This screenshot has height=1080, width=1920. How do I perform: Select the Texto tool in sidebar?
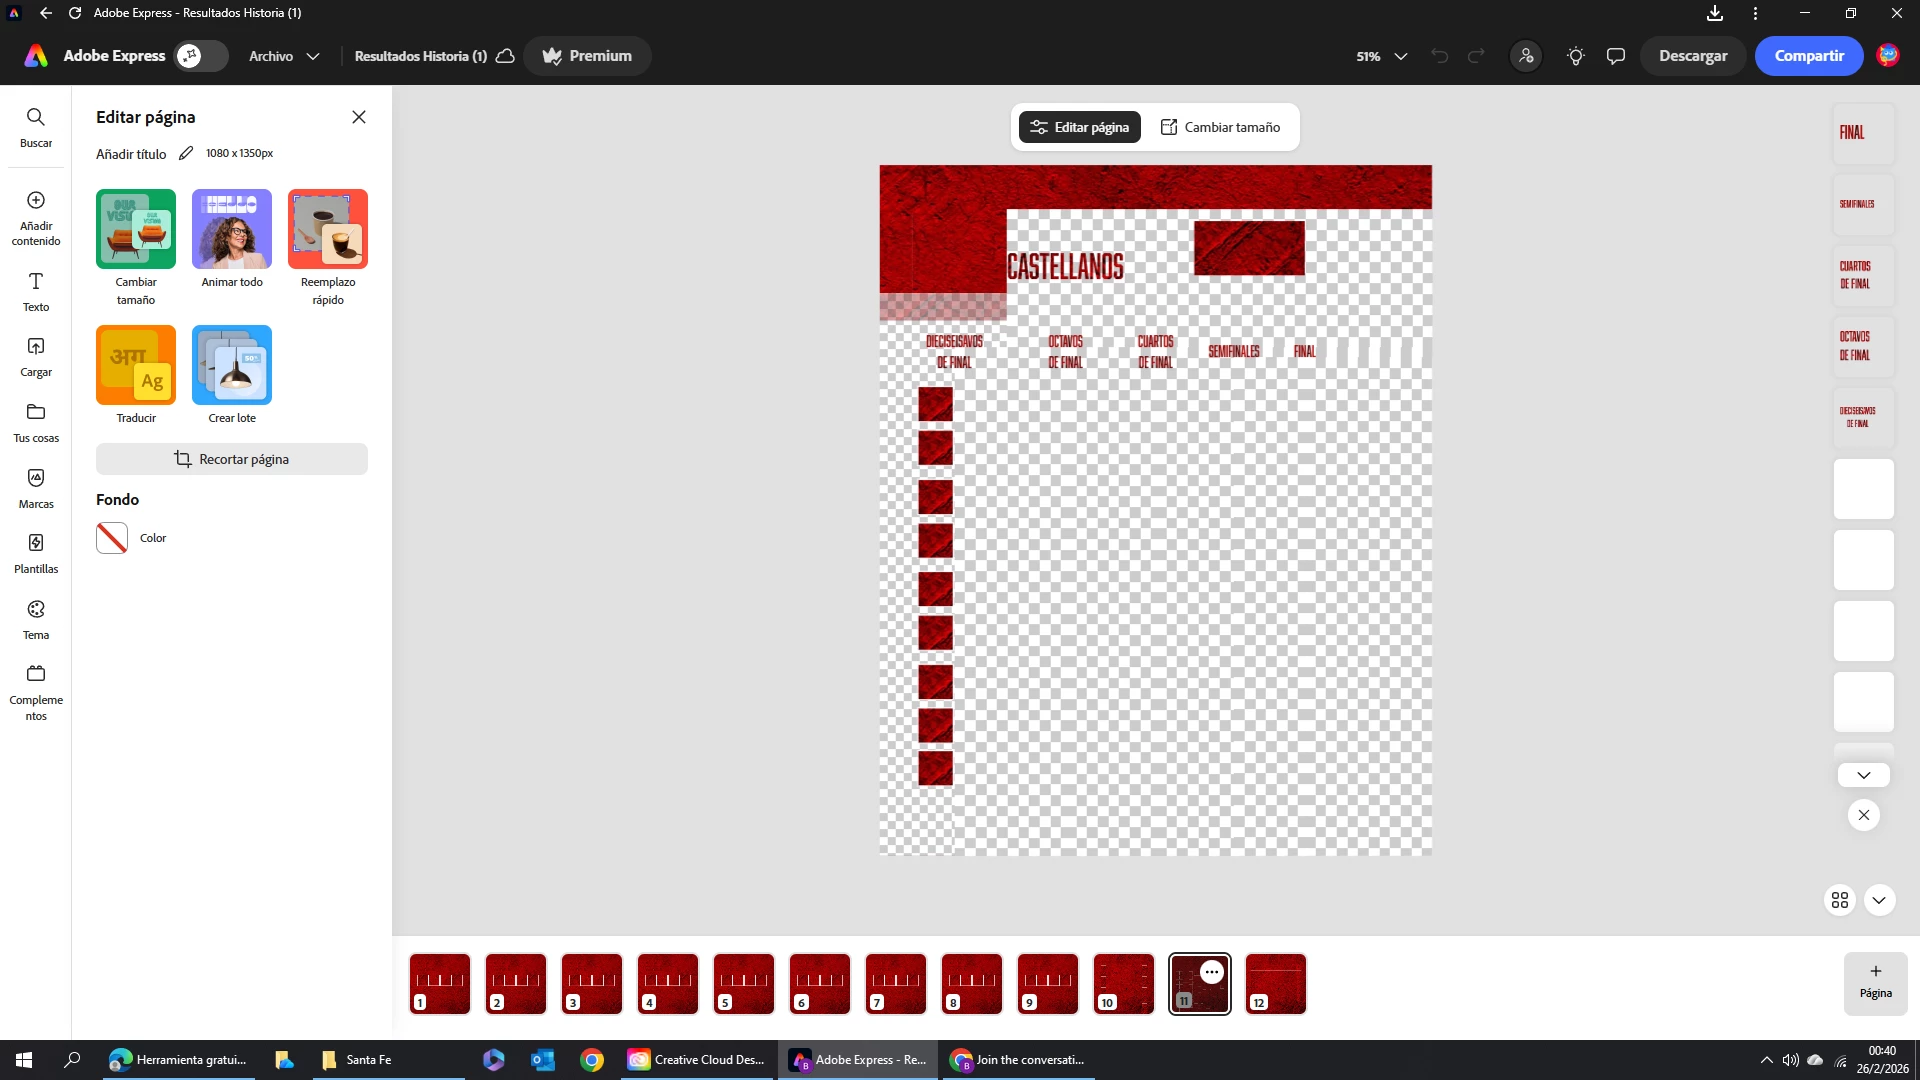[x=36, y=291]
